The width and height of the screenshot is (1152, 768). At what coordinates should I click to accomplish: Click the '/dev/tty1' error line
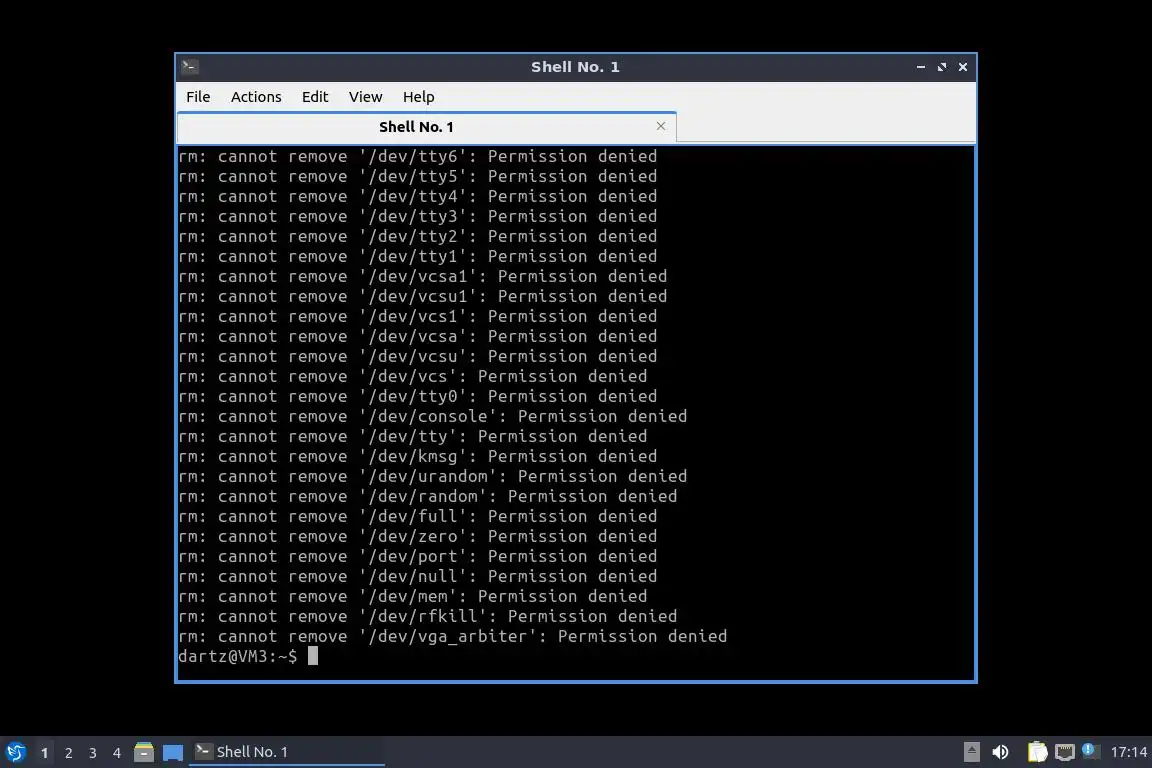point(417,256)
